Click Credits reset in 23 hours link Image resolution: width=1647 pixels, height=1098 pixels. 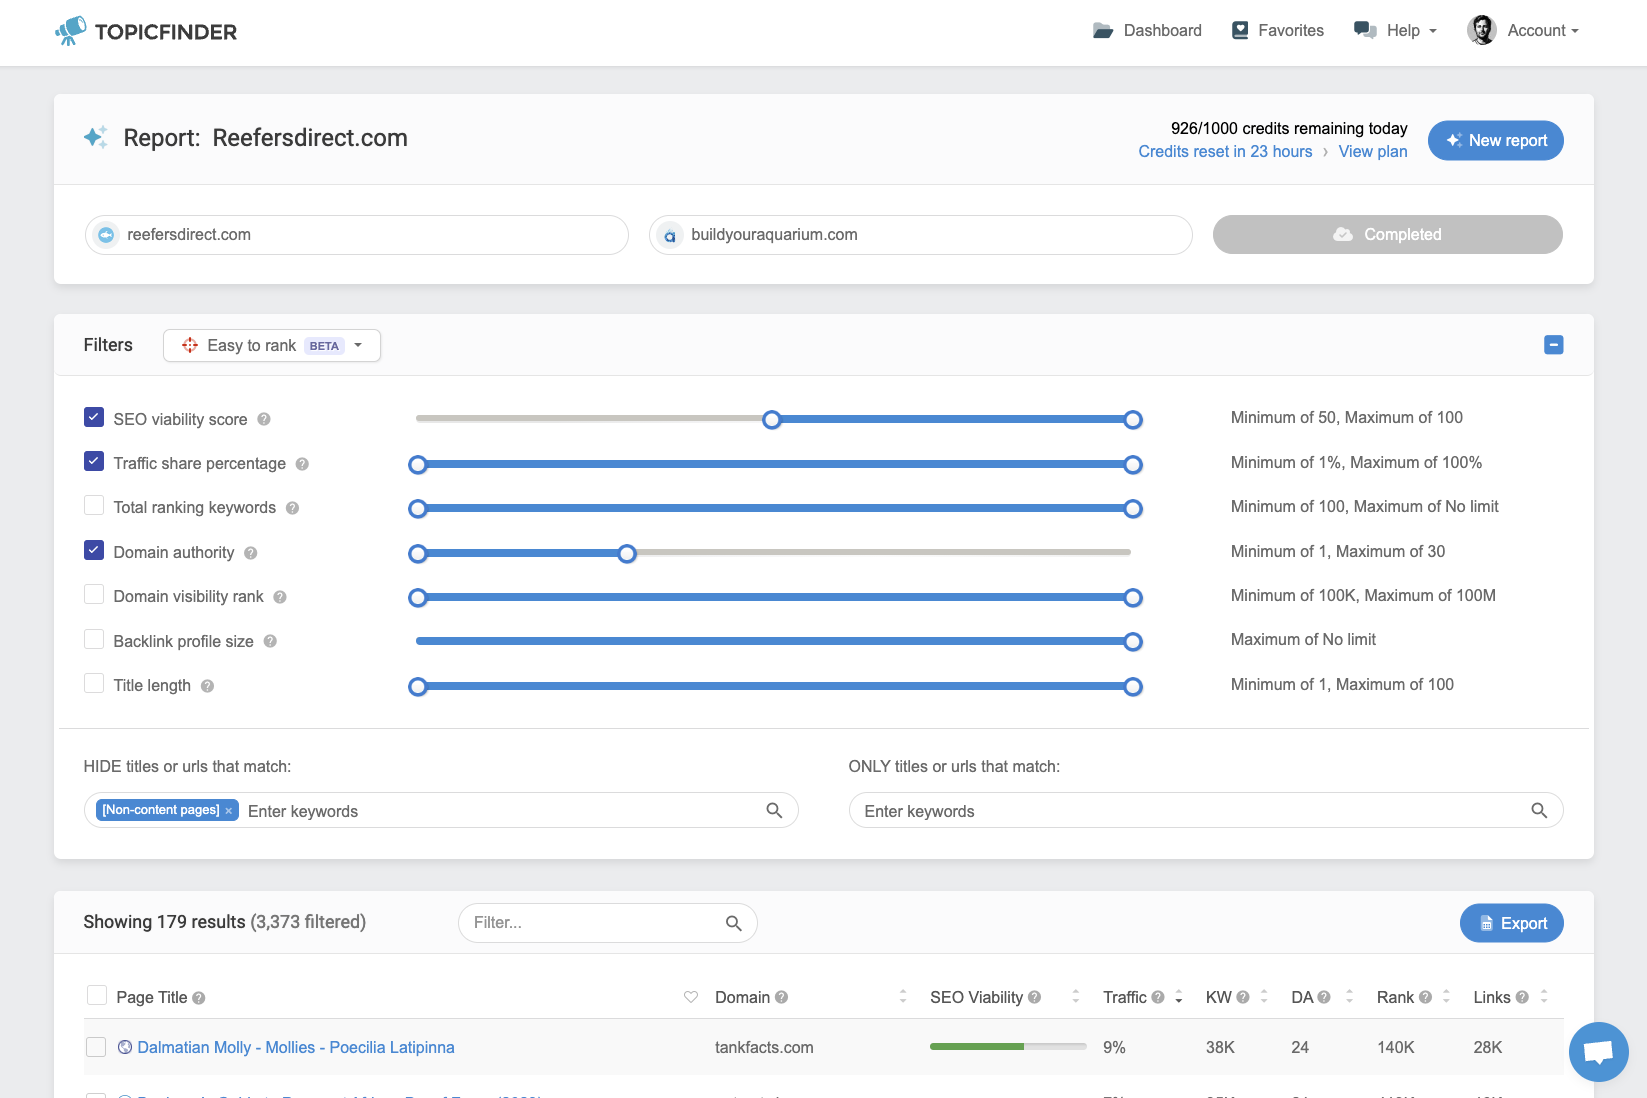[x=1225, y=152]
